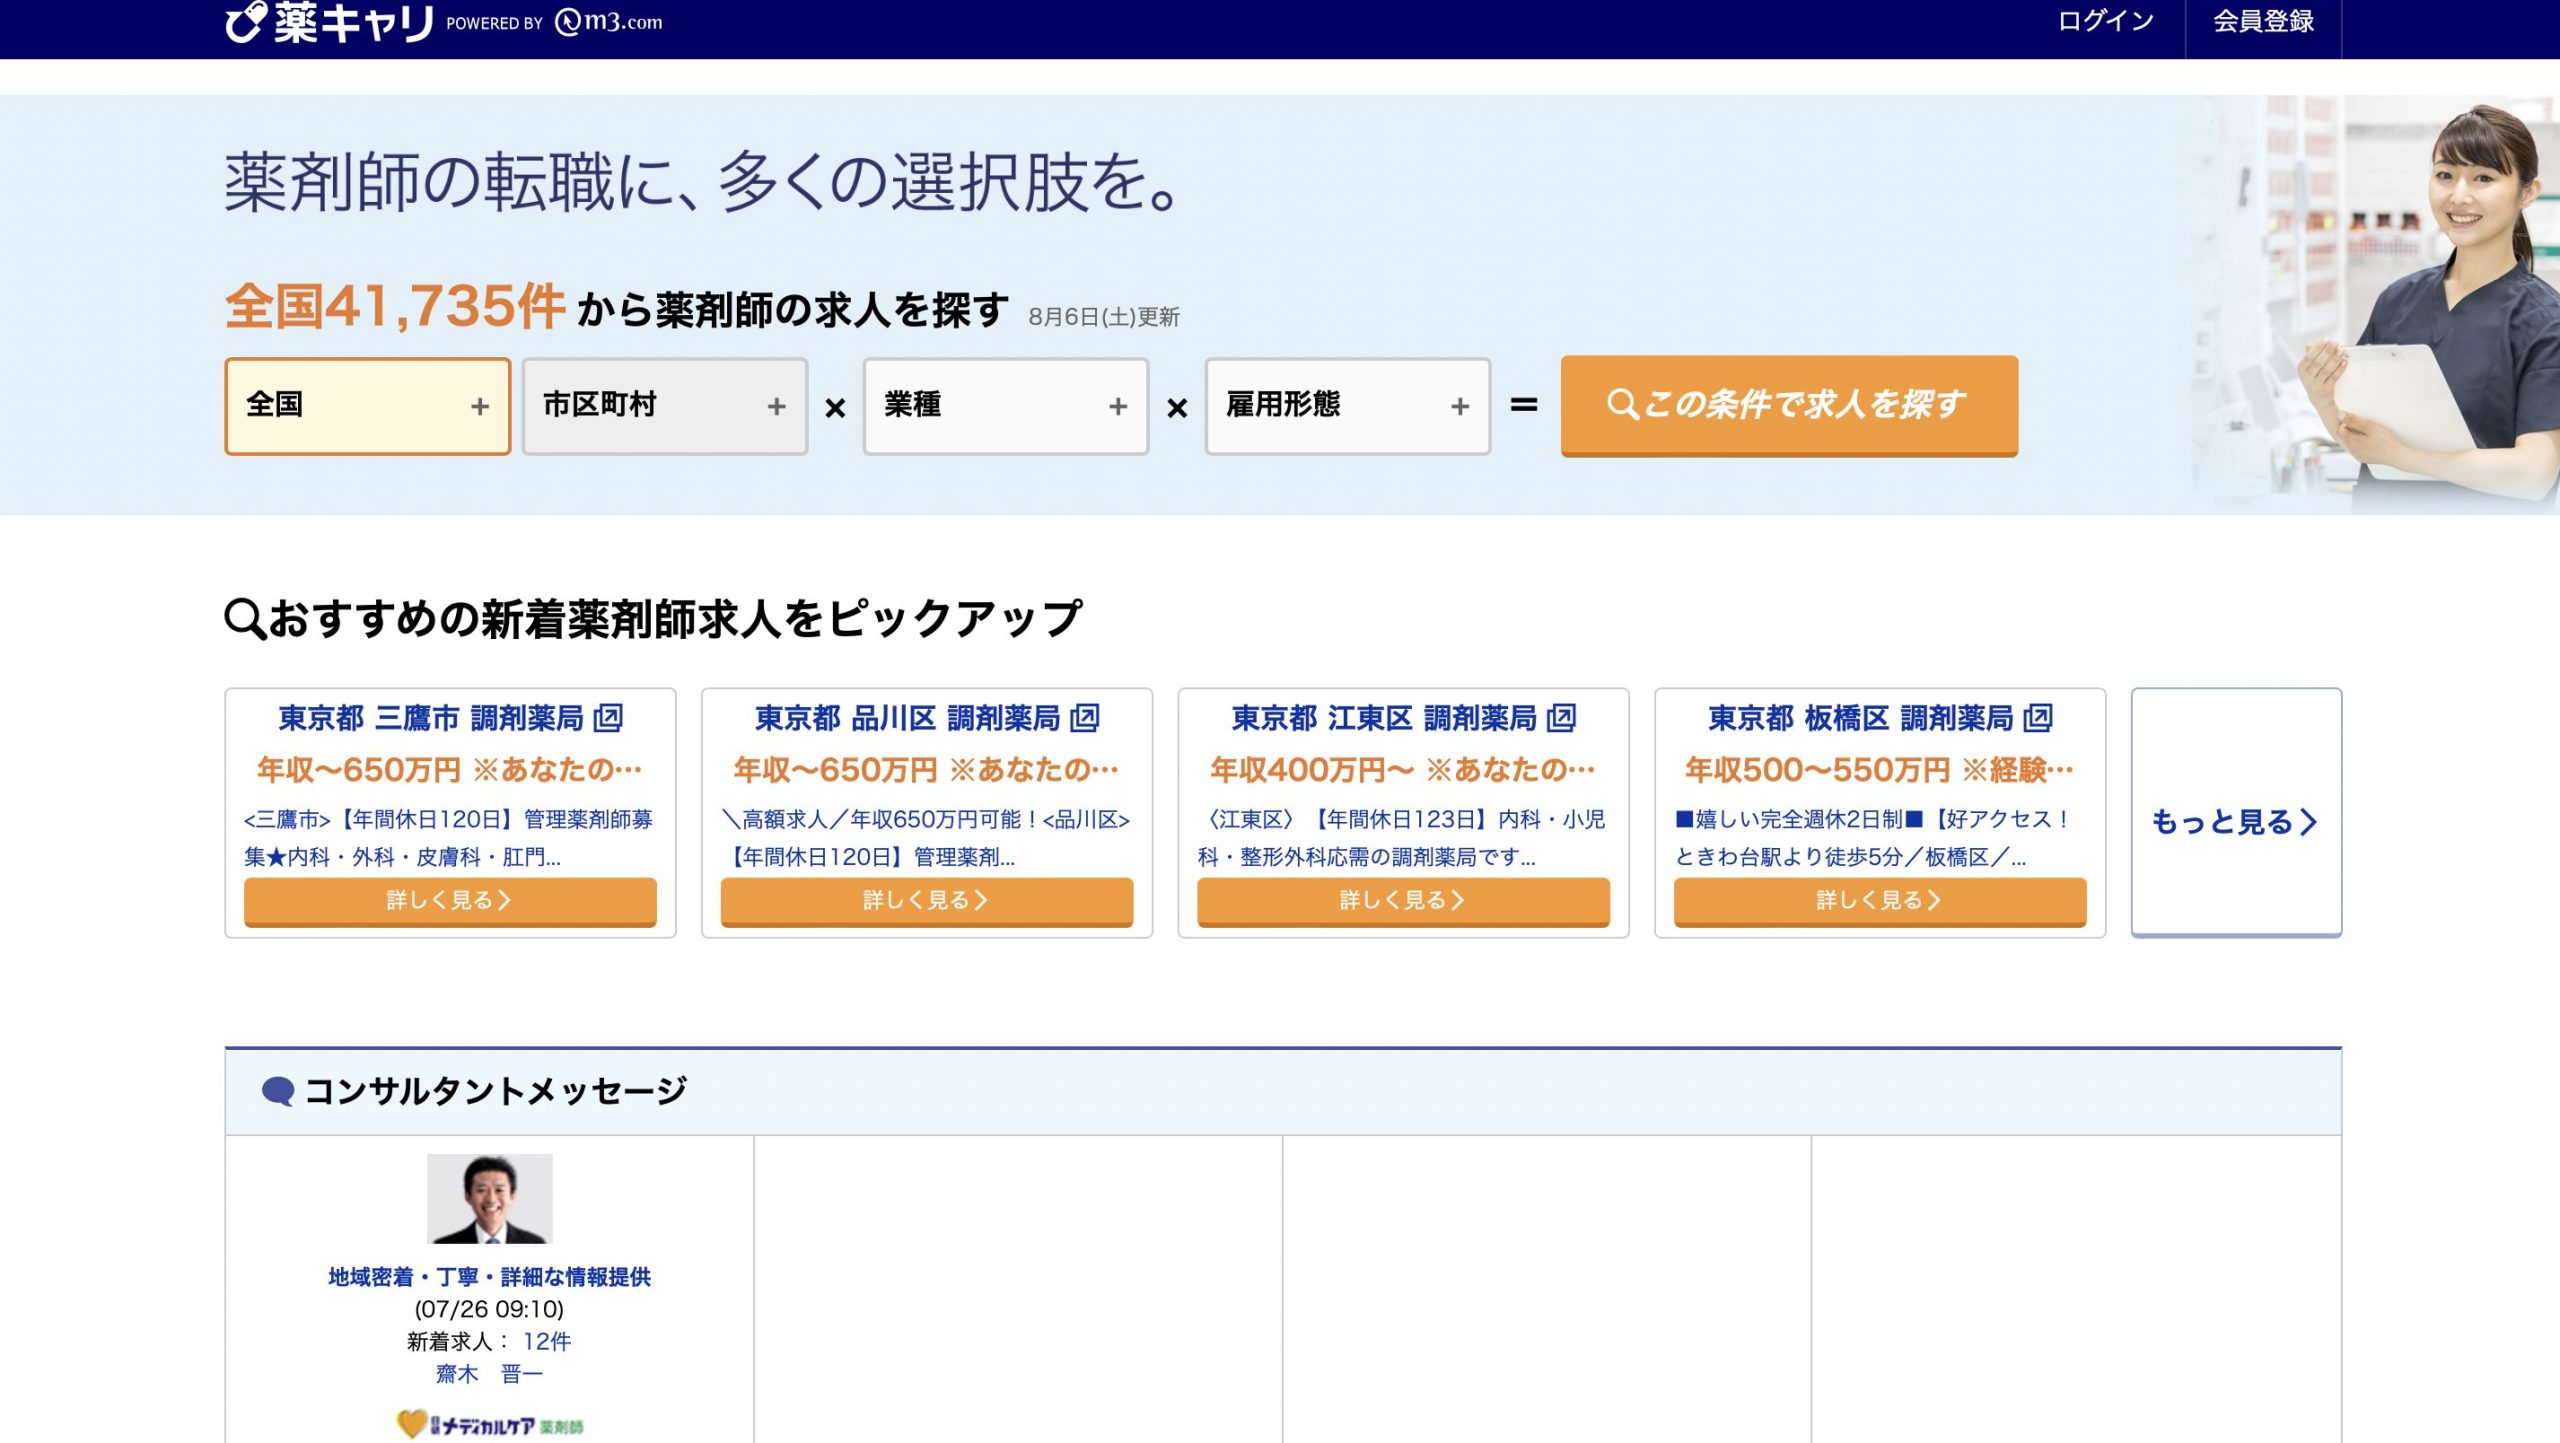Click external-link icon beside 品川区 調剤薬局
2560x1443 pixels.
pyautogui.click(x=1085, y=718)
